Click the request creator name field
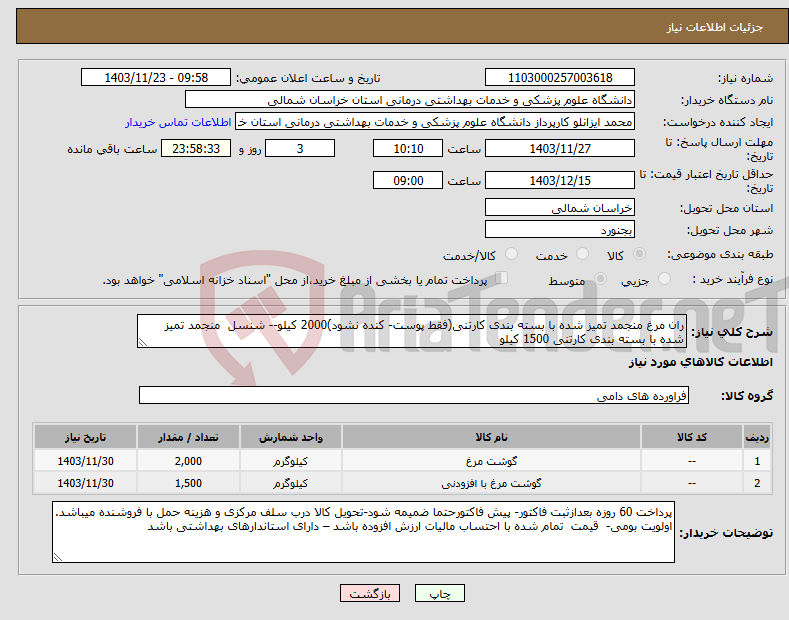Screen dimensions: 789x620 (x=435, y=122)
